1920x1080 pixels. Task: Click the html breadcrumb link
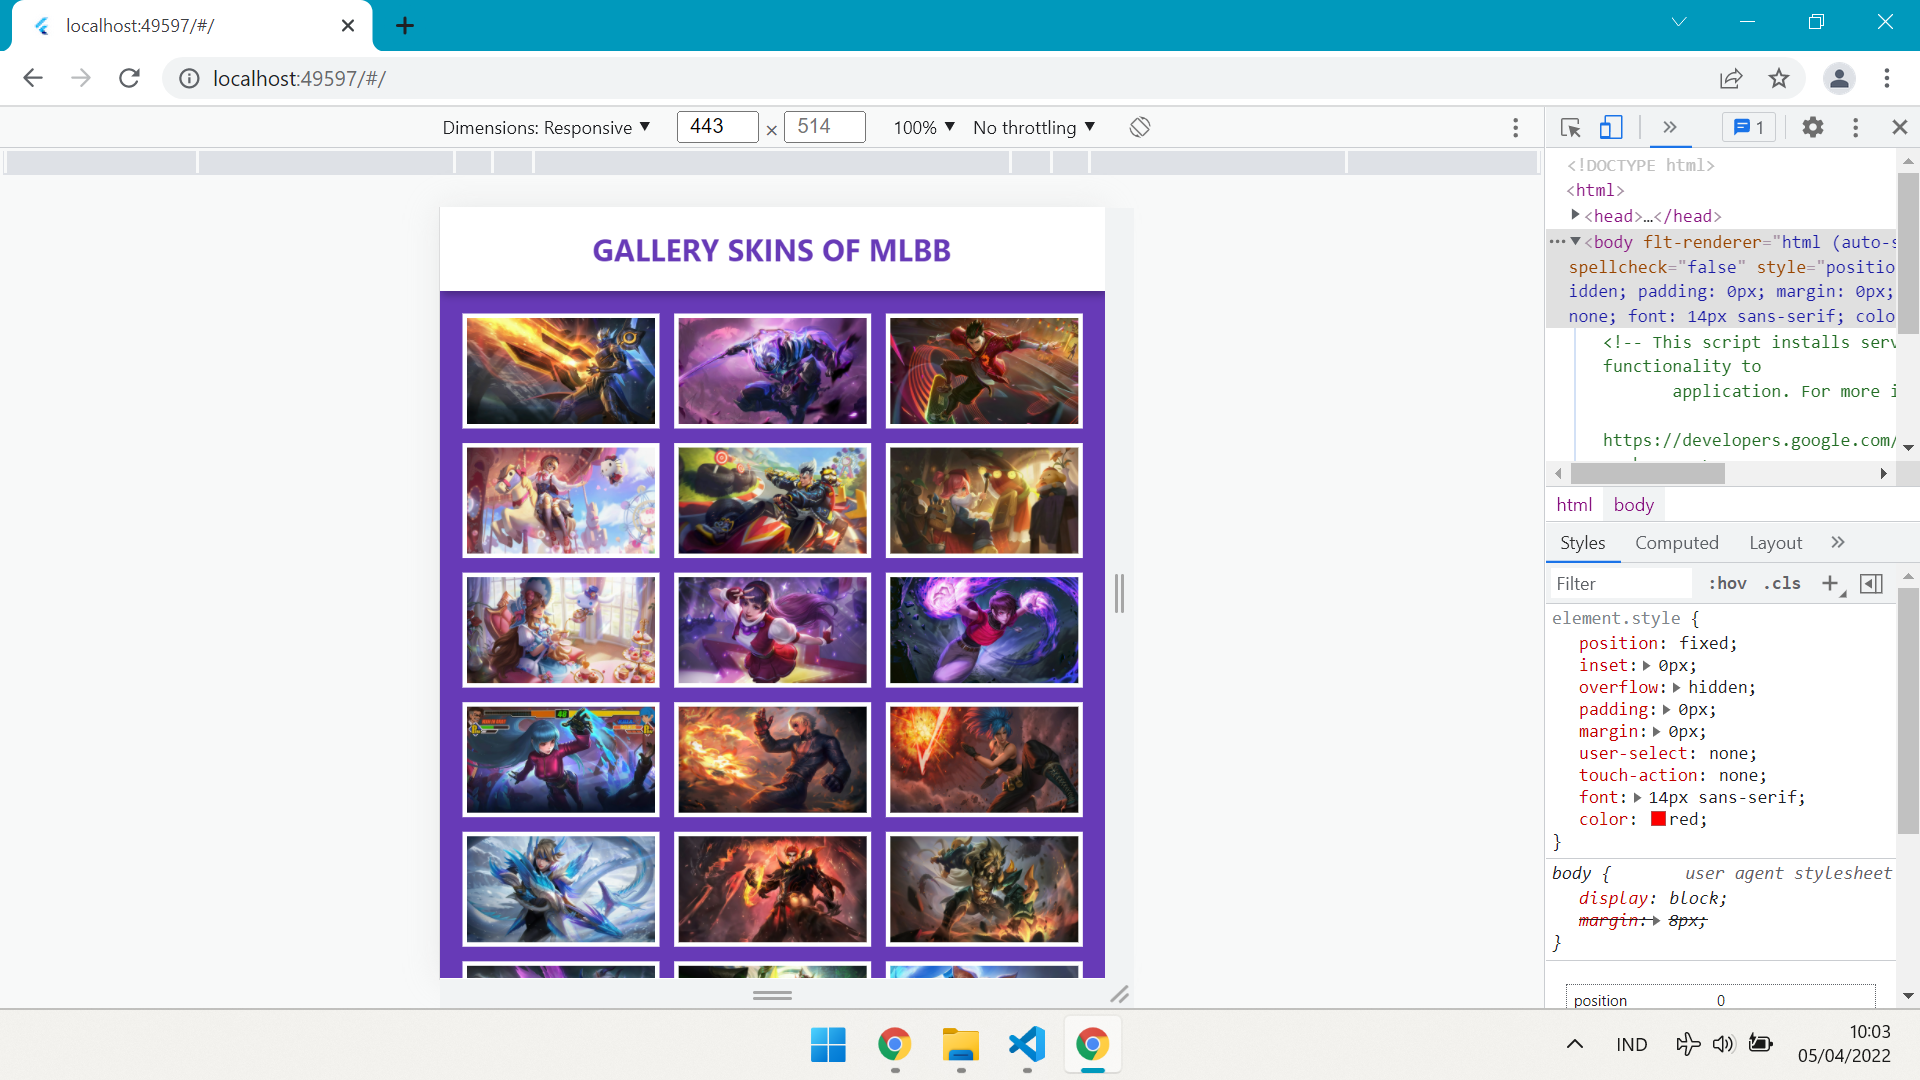coord(1573,504)
